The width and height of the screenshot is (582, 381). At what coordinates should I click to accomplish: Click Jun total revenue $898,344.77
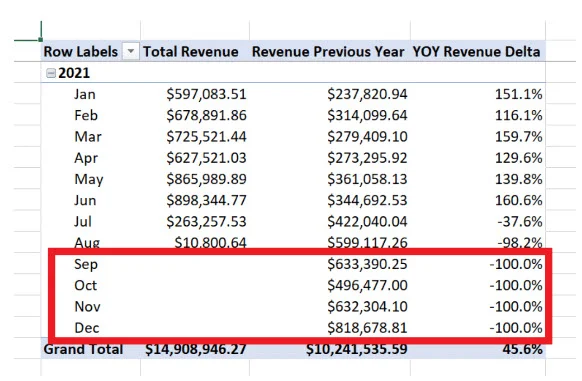point(206,201)
